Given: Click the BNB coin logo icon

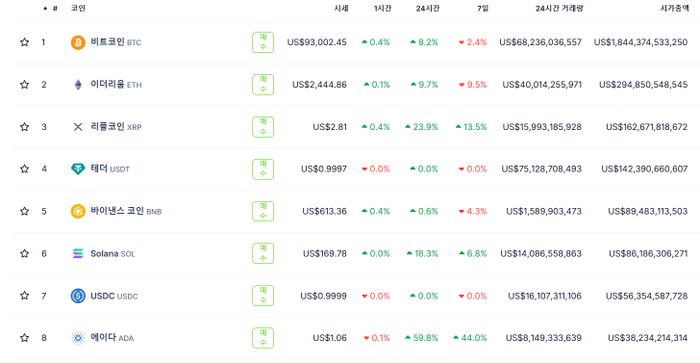Looking at the screenshot, I should tap(78, 211).
